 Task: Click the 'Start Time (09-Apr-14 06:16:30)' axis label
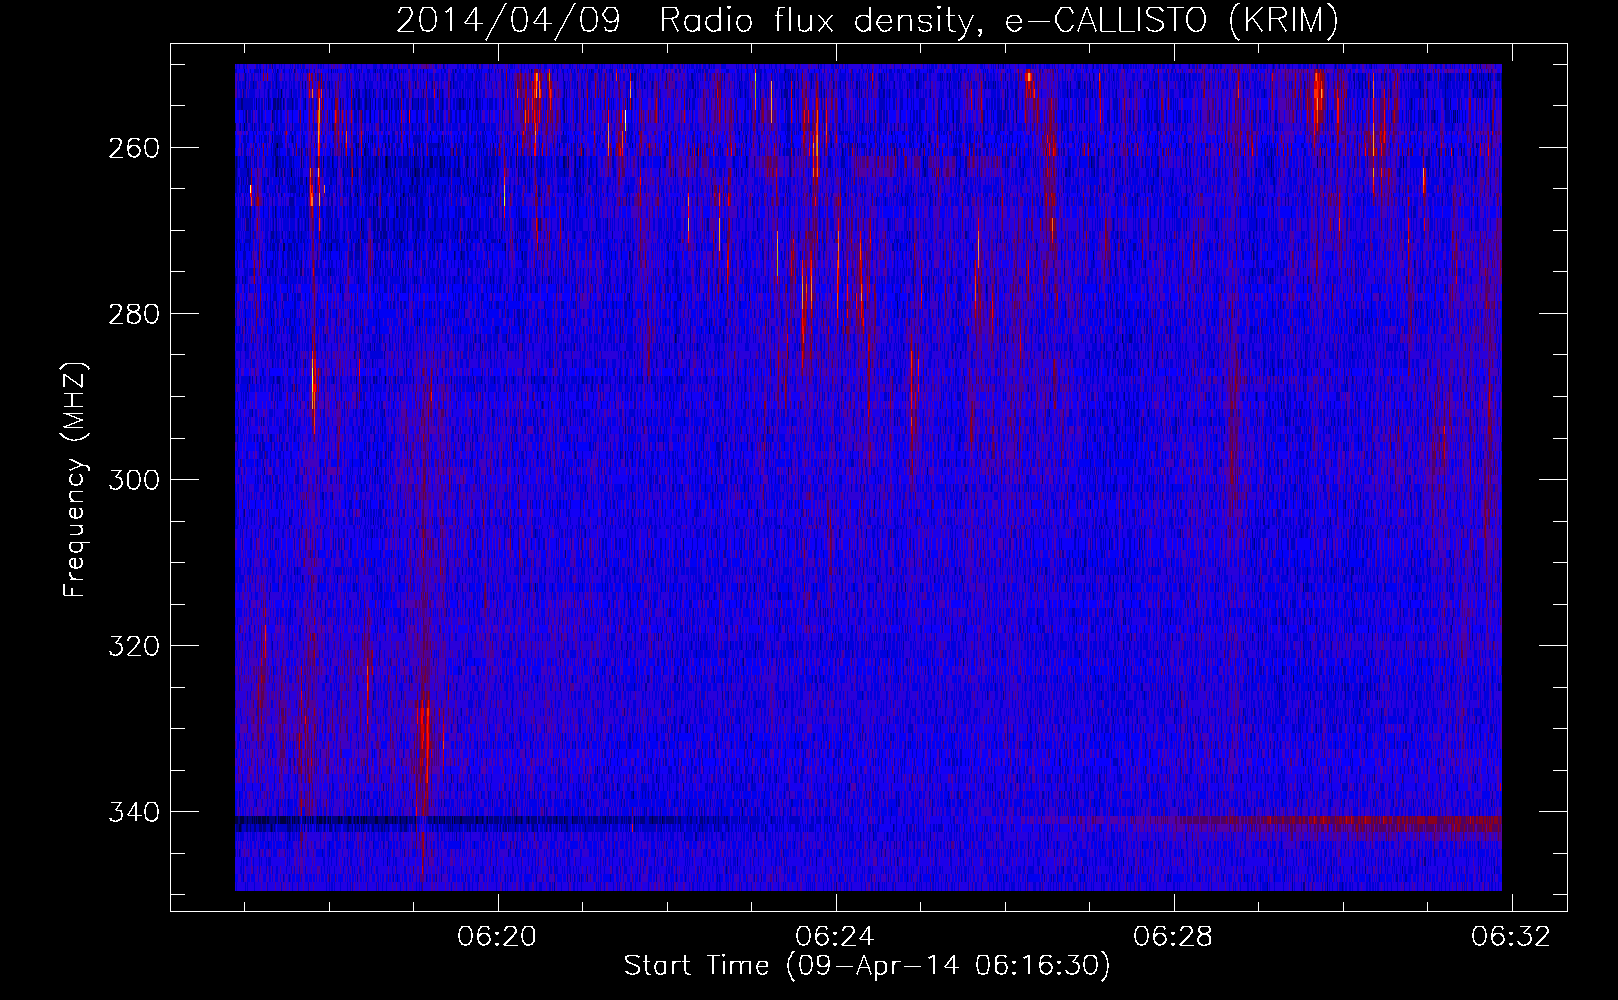pyautogui.click(x=867, y=966)
